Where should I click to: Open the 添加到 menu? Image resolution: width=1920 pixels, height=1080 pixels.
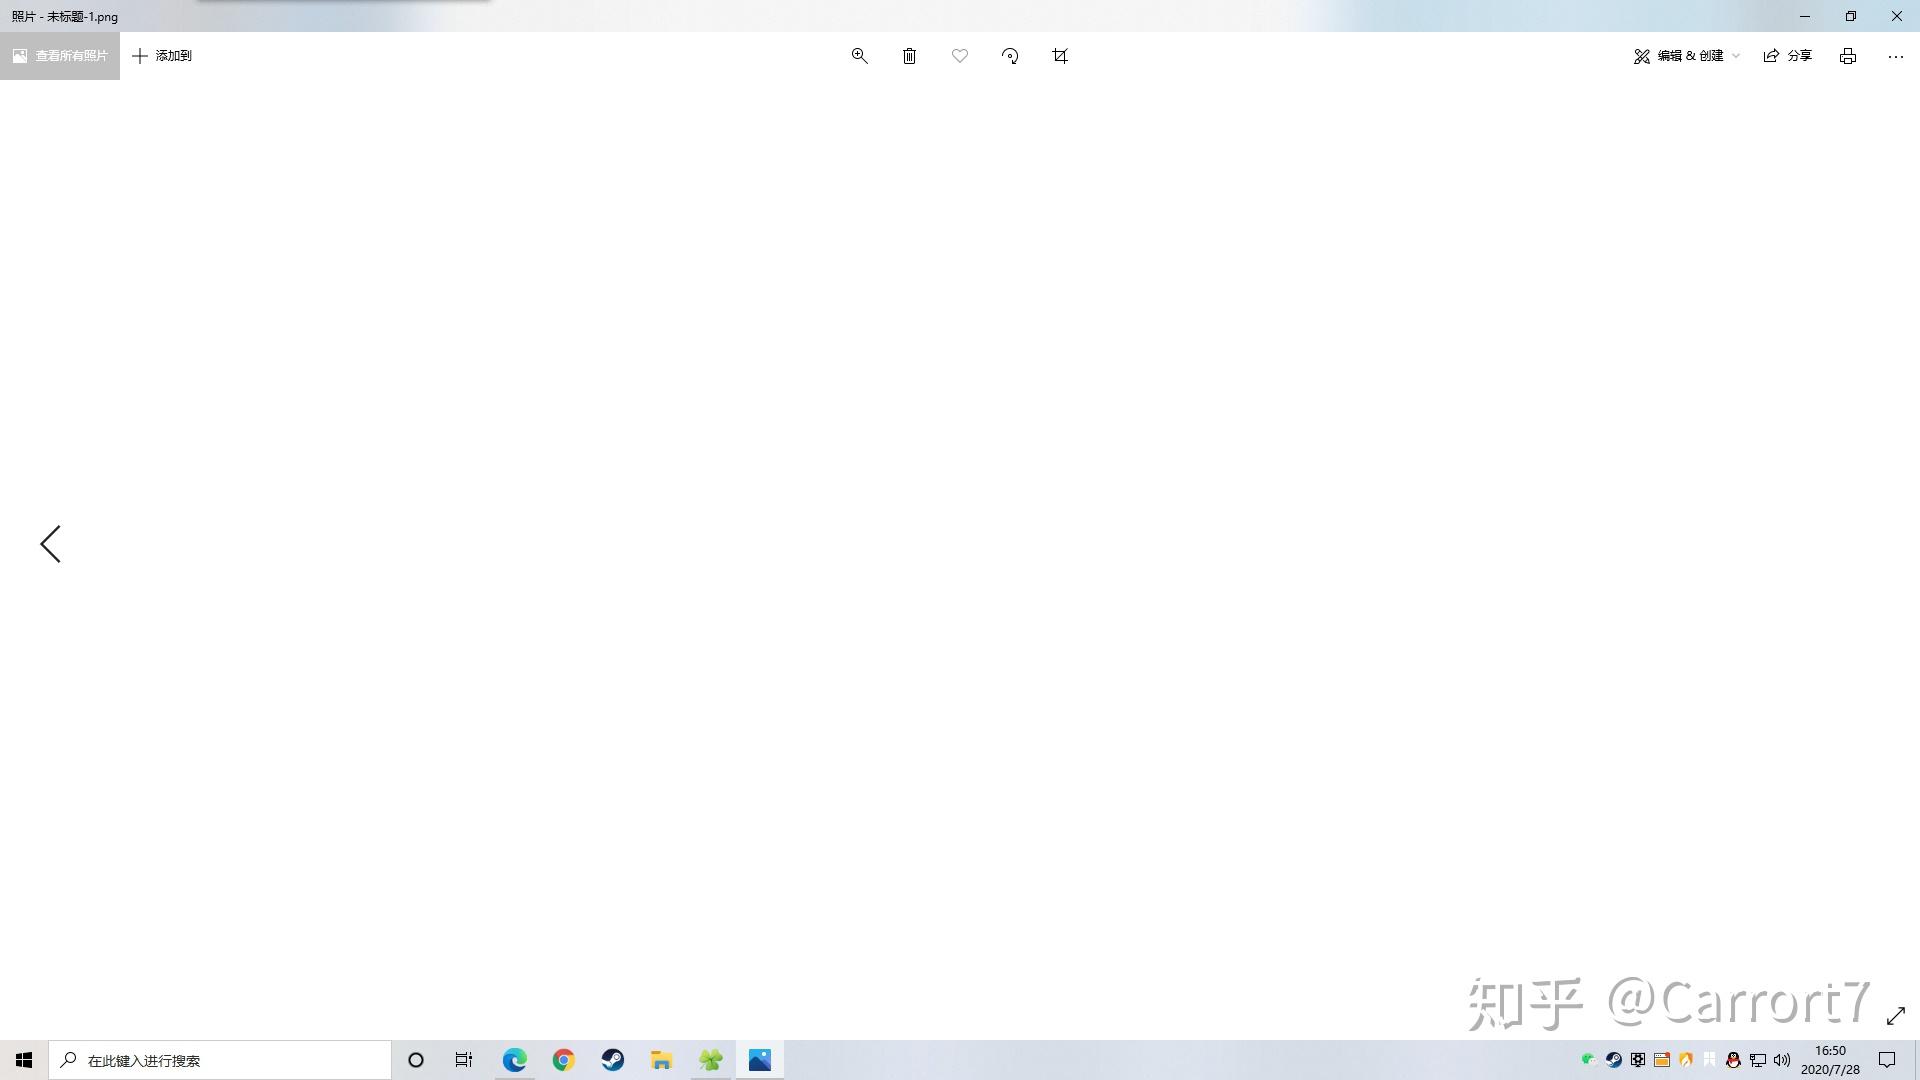tap(162, 56)
